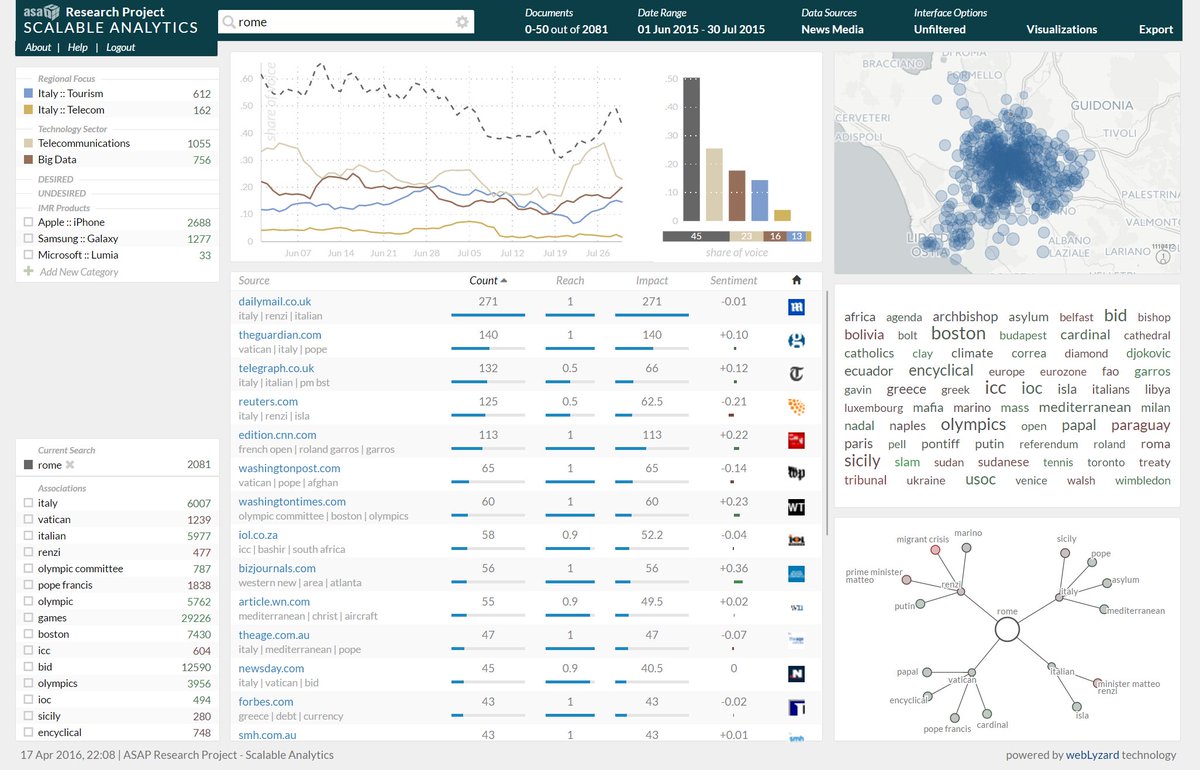Click Add New Category
The height and width of the screenshot is (770, 1200).
pos(79,272)
